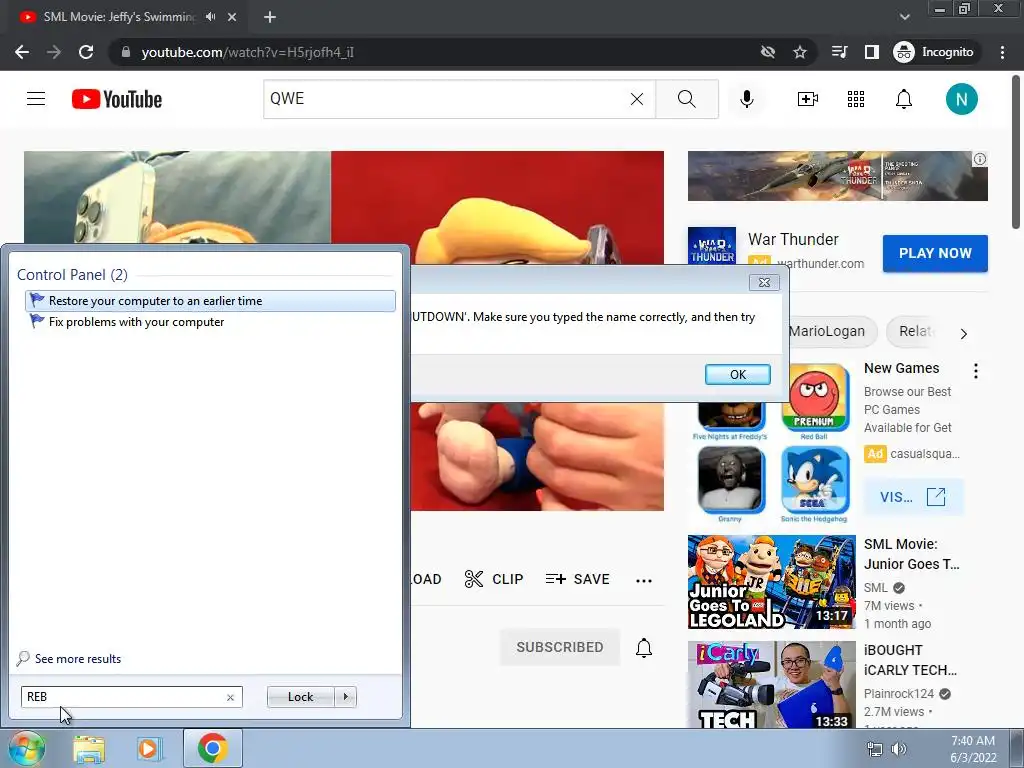The image size is (1024, 768).
Task: Click the SUBSCRIBED button
Action: pos(560,647)
